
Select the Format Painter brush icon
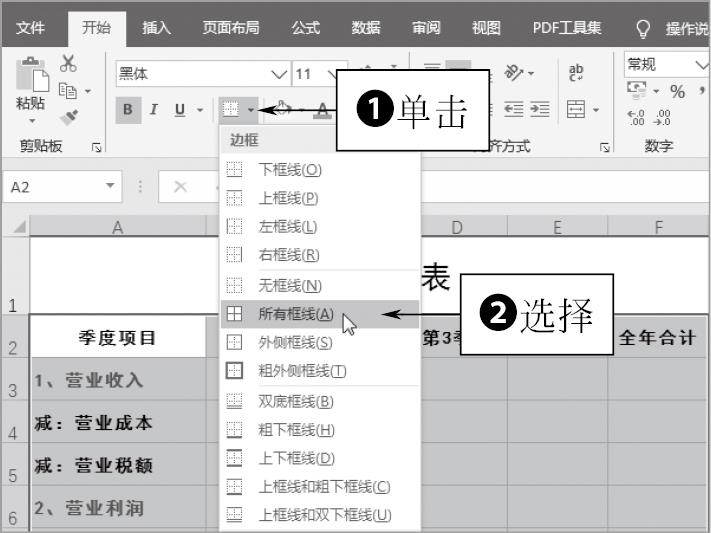click(x=68, y=117)
